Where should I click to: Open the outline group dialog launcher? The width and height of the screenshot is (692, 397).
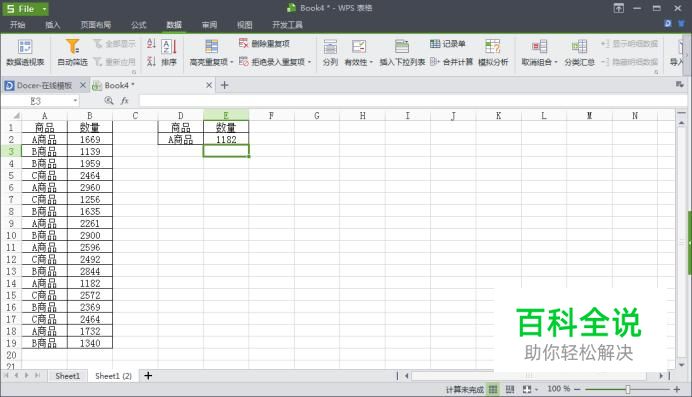coord(656,71)
